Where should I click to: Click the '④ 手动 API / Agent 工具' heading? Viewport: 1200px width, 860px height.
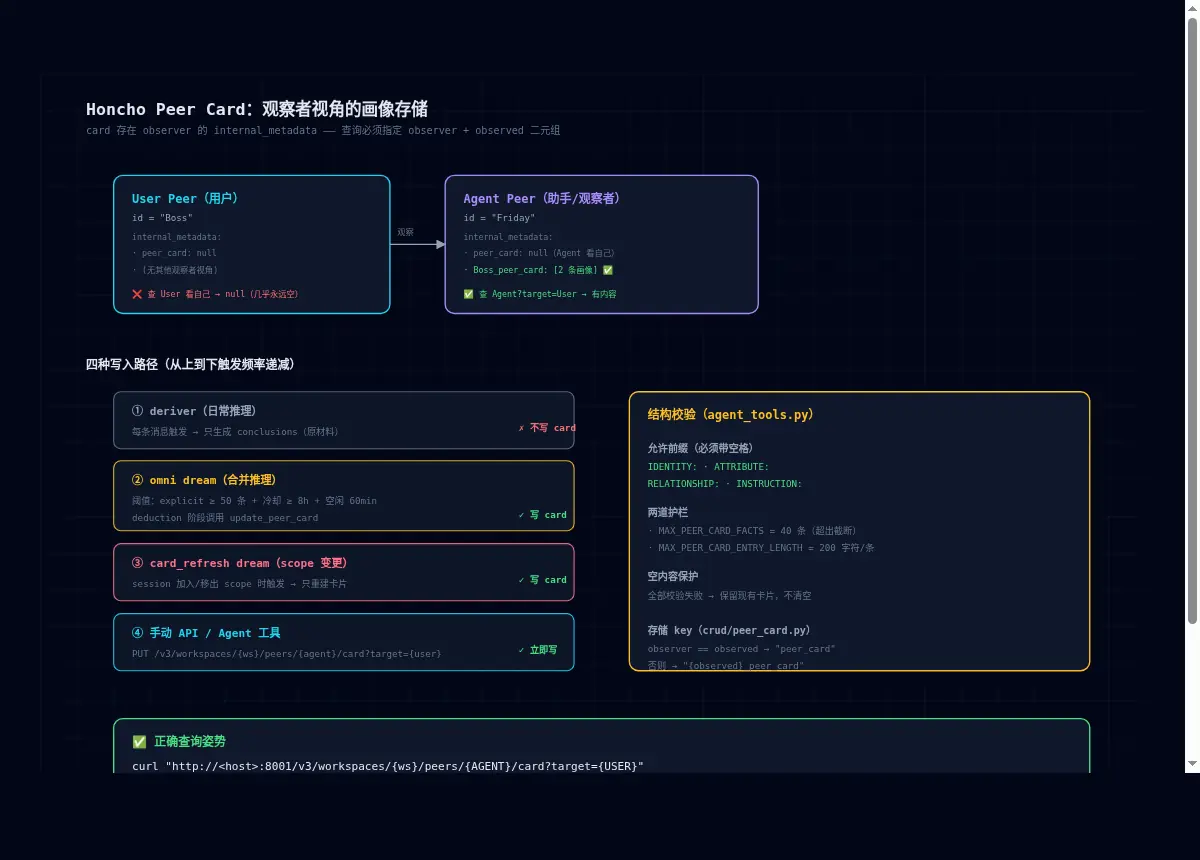tap(206, 633)
